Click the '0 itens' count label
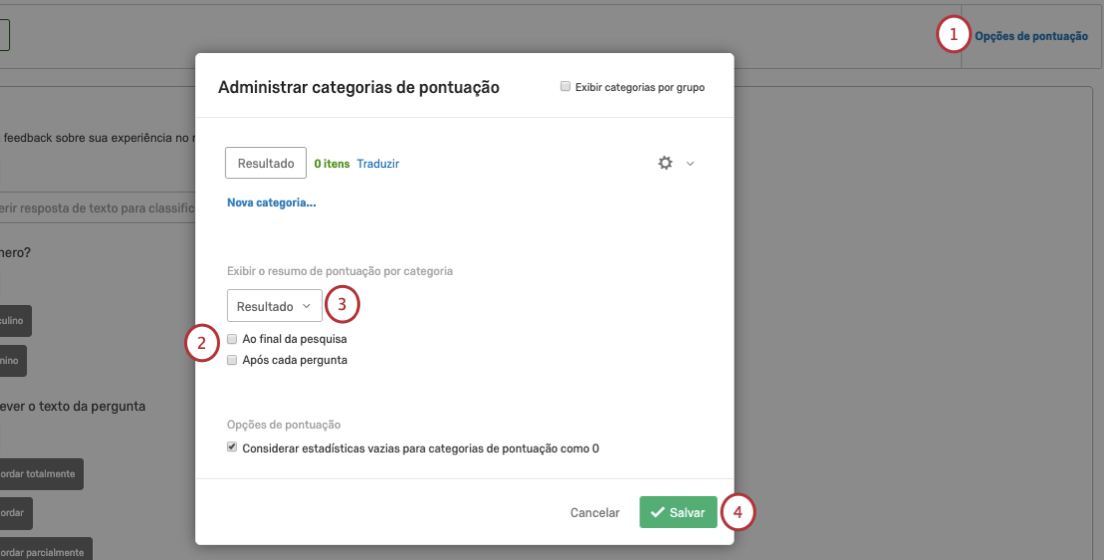Viewport: 1104px width, 560px height. tap(332, 164)
